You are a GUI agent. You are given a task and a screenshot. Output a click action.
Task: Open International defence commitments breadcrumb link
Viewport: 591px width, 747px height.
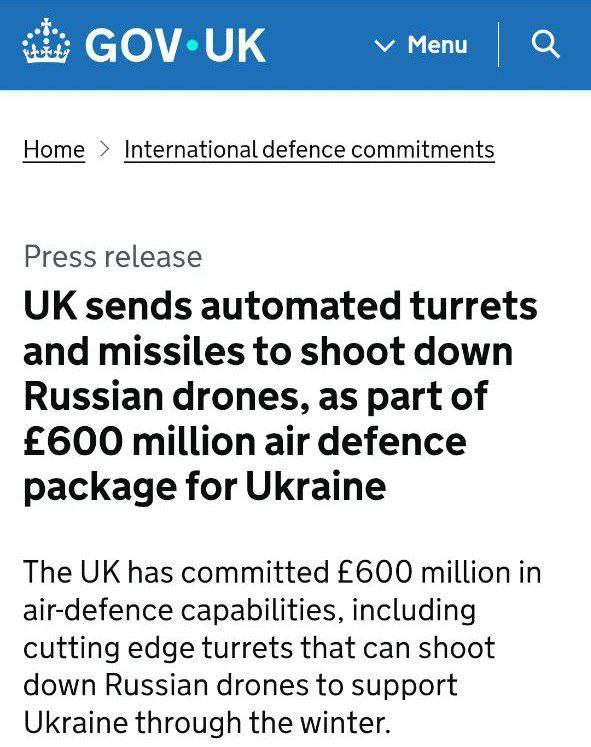coord(309,150)
